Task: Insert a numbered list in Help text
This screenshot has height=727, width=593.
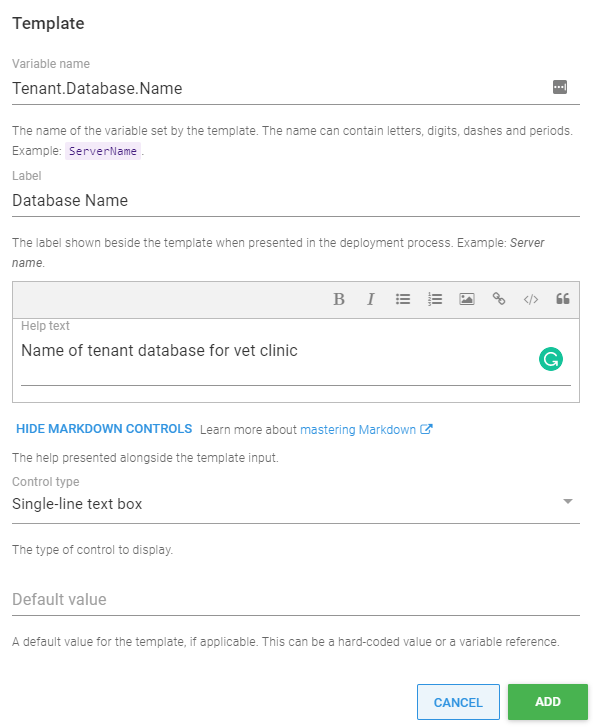Action: coord(434,299)
